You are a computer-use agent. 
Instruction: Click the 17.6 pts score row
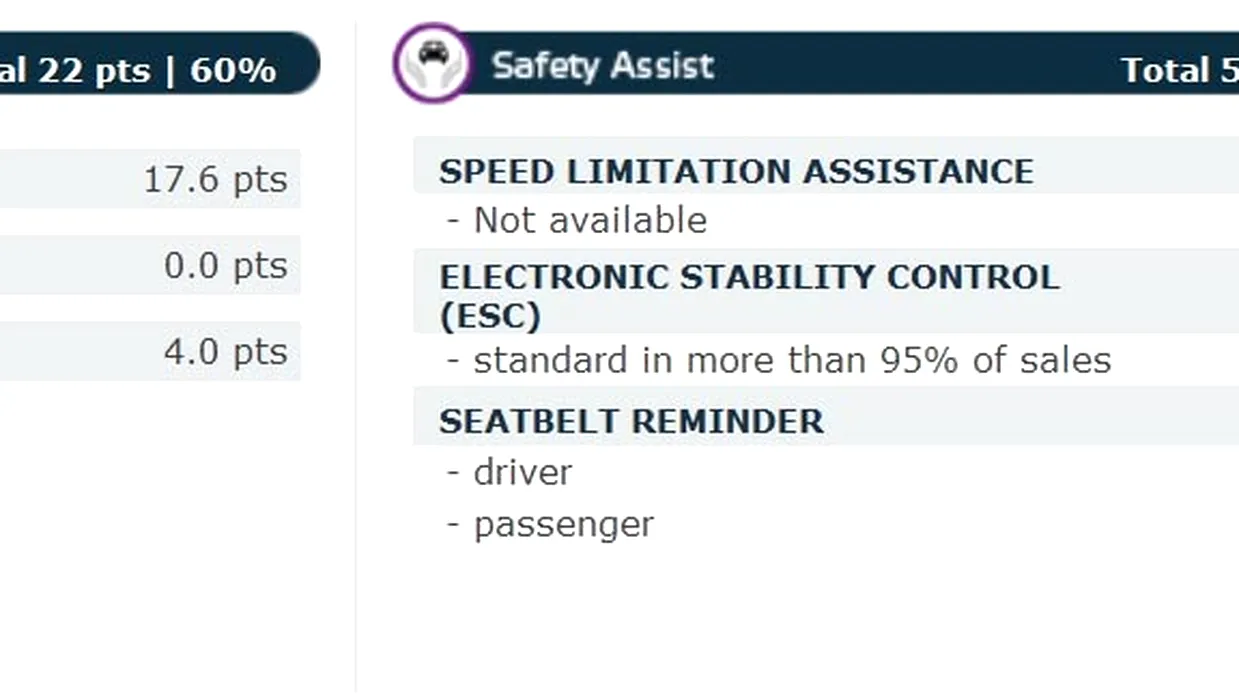150,180
